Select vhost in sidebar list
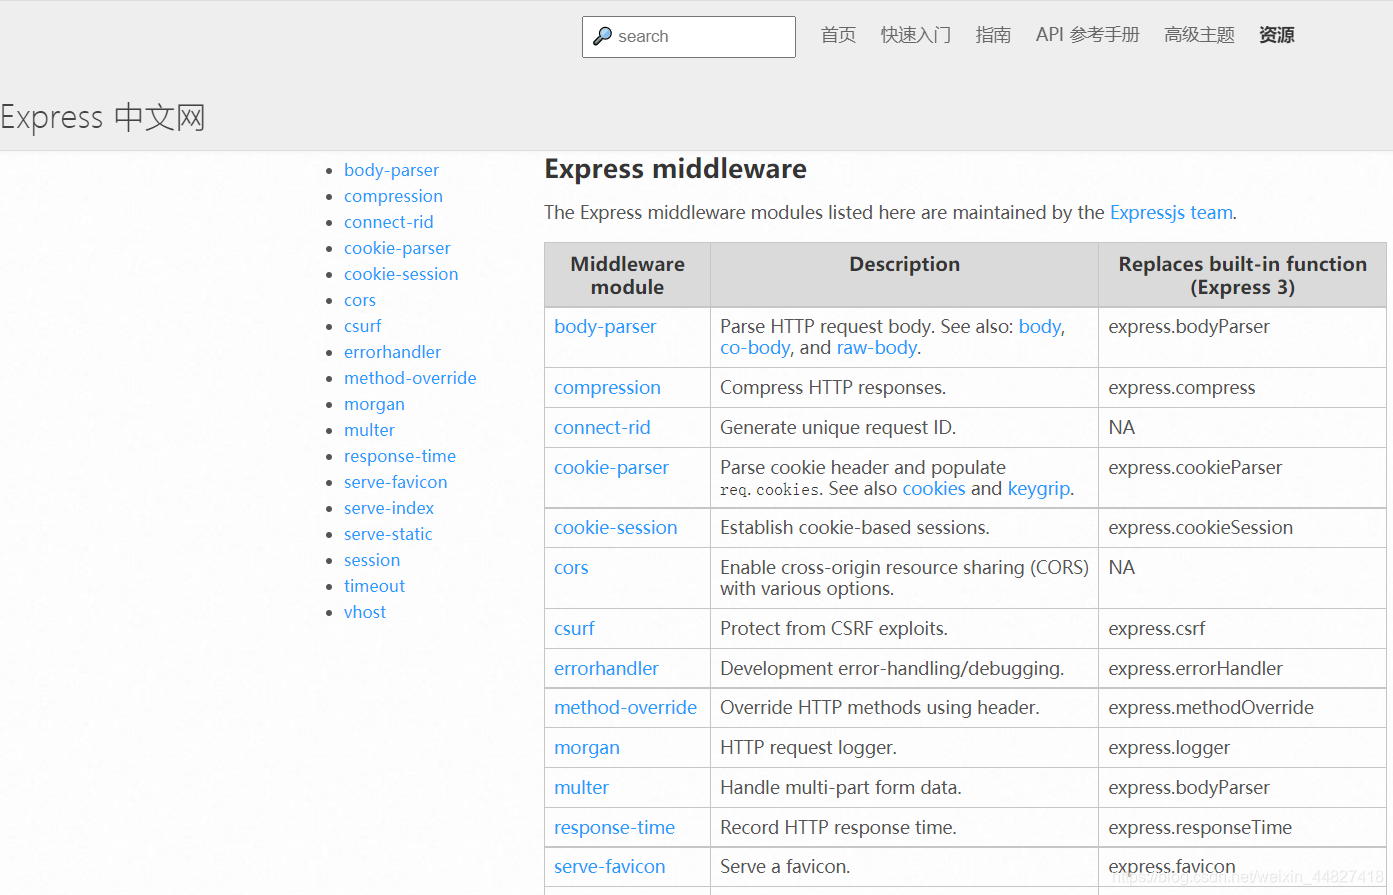The image size is (1393, 895). (365, 612)
